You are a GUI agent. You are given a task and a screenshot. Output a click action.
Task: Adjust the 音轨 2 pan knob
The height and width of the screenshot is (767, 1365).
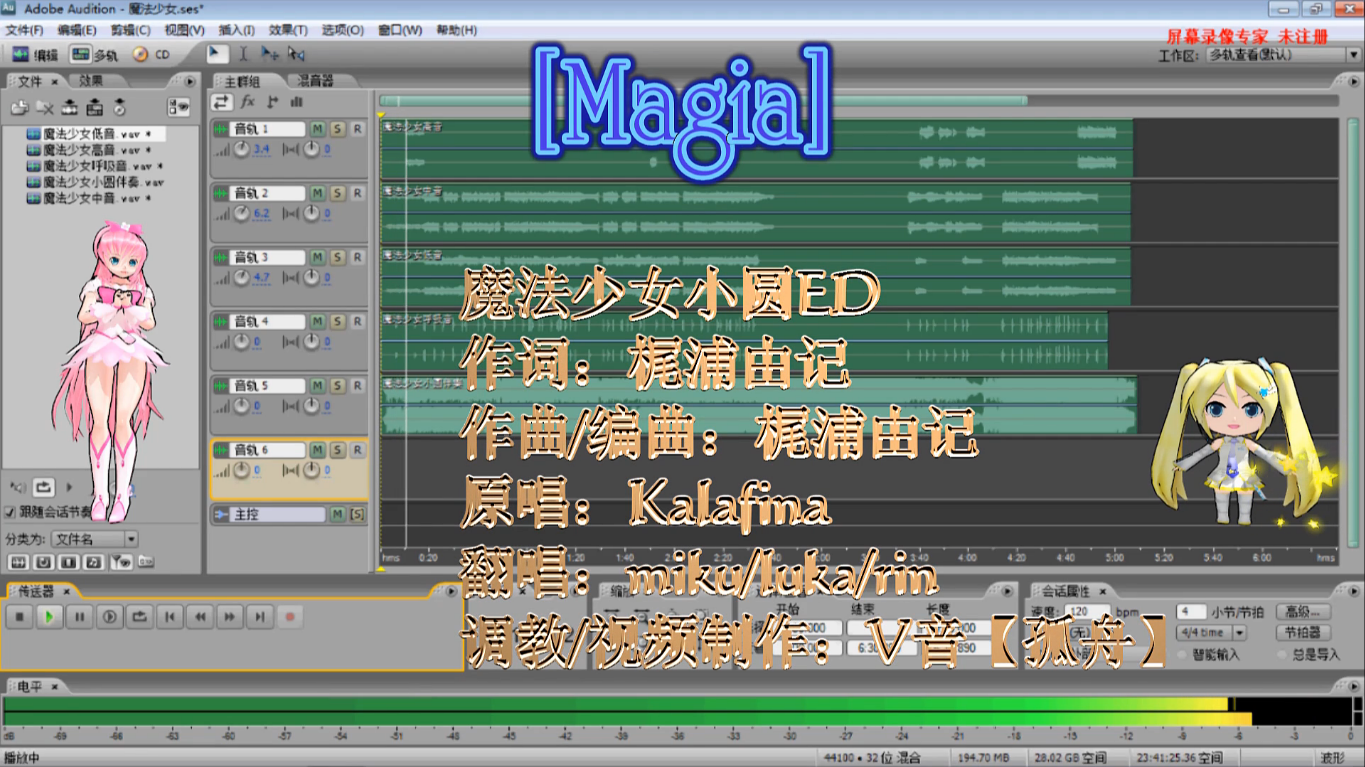point(312,214)
